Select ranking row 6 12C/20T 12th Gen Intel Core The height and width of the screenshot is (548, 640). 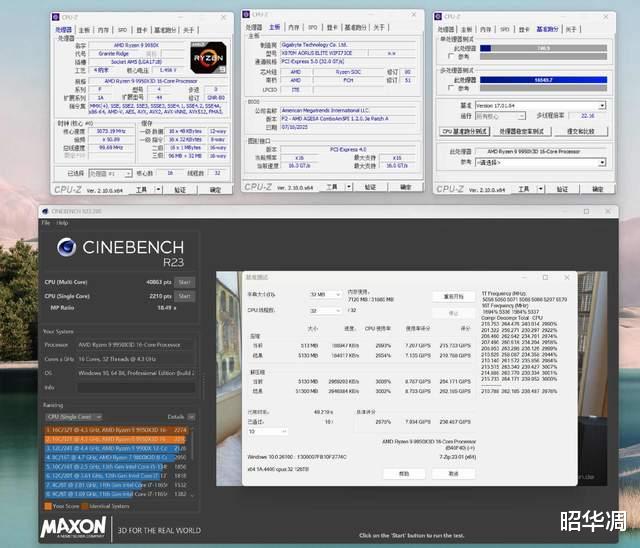point(116,476)
